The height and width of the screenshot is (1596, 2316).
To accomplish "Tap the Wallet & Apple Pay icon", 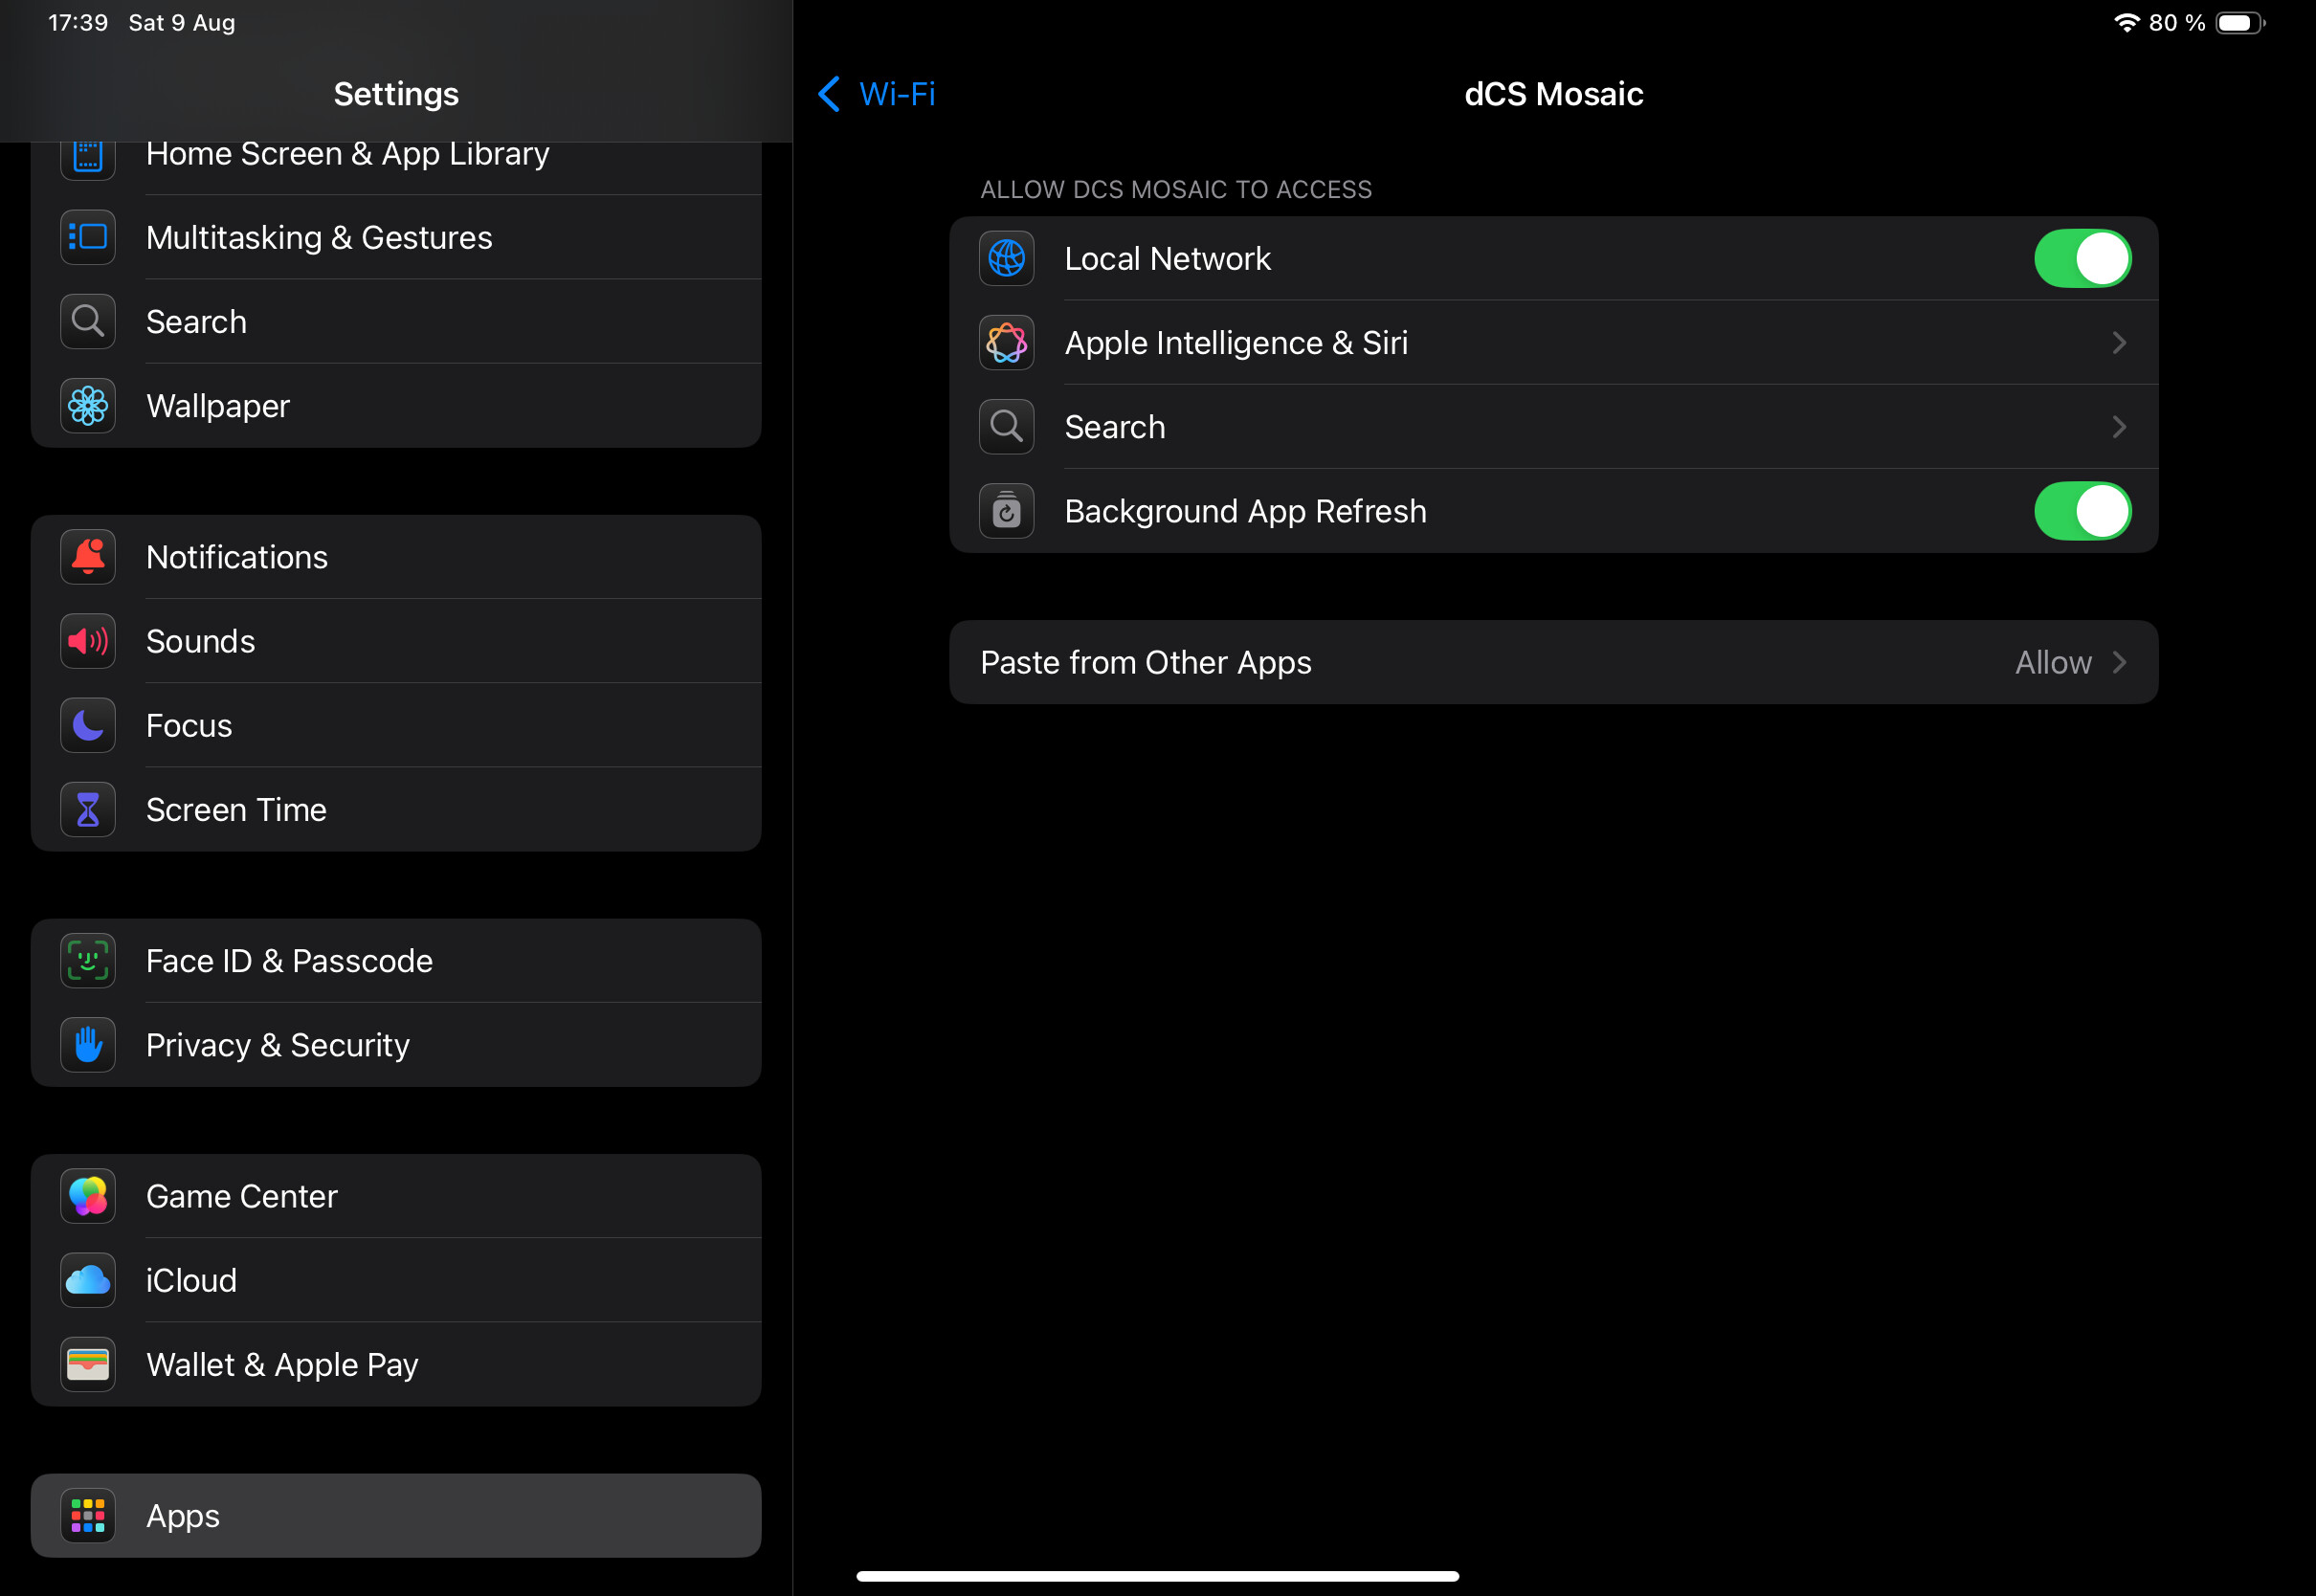I will coord(88,1364).
